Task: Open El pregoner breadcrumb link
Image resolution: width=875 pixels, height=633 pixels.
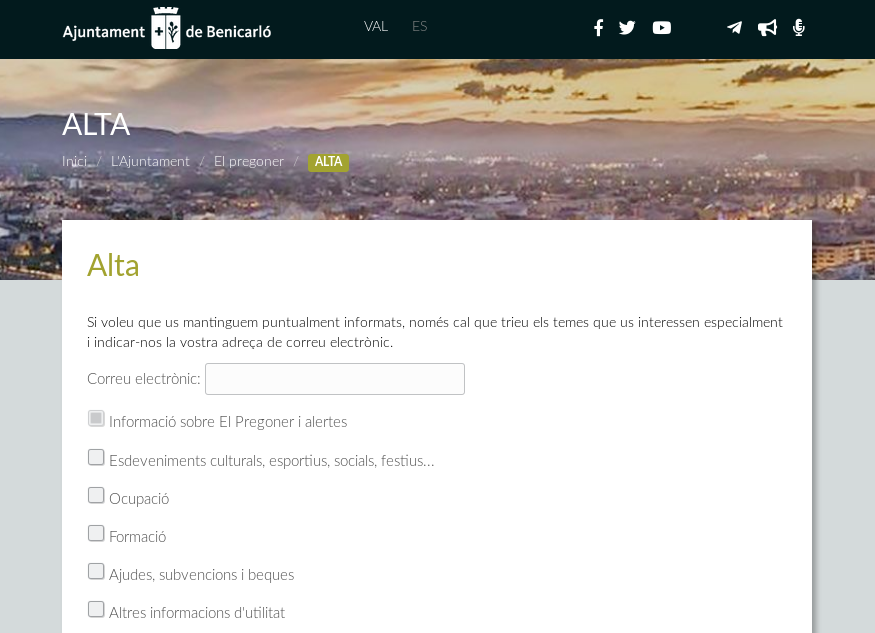Action: click(249, 161)
